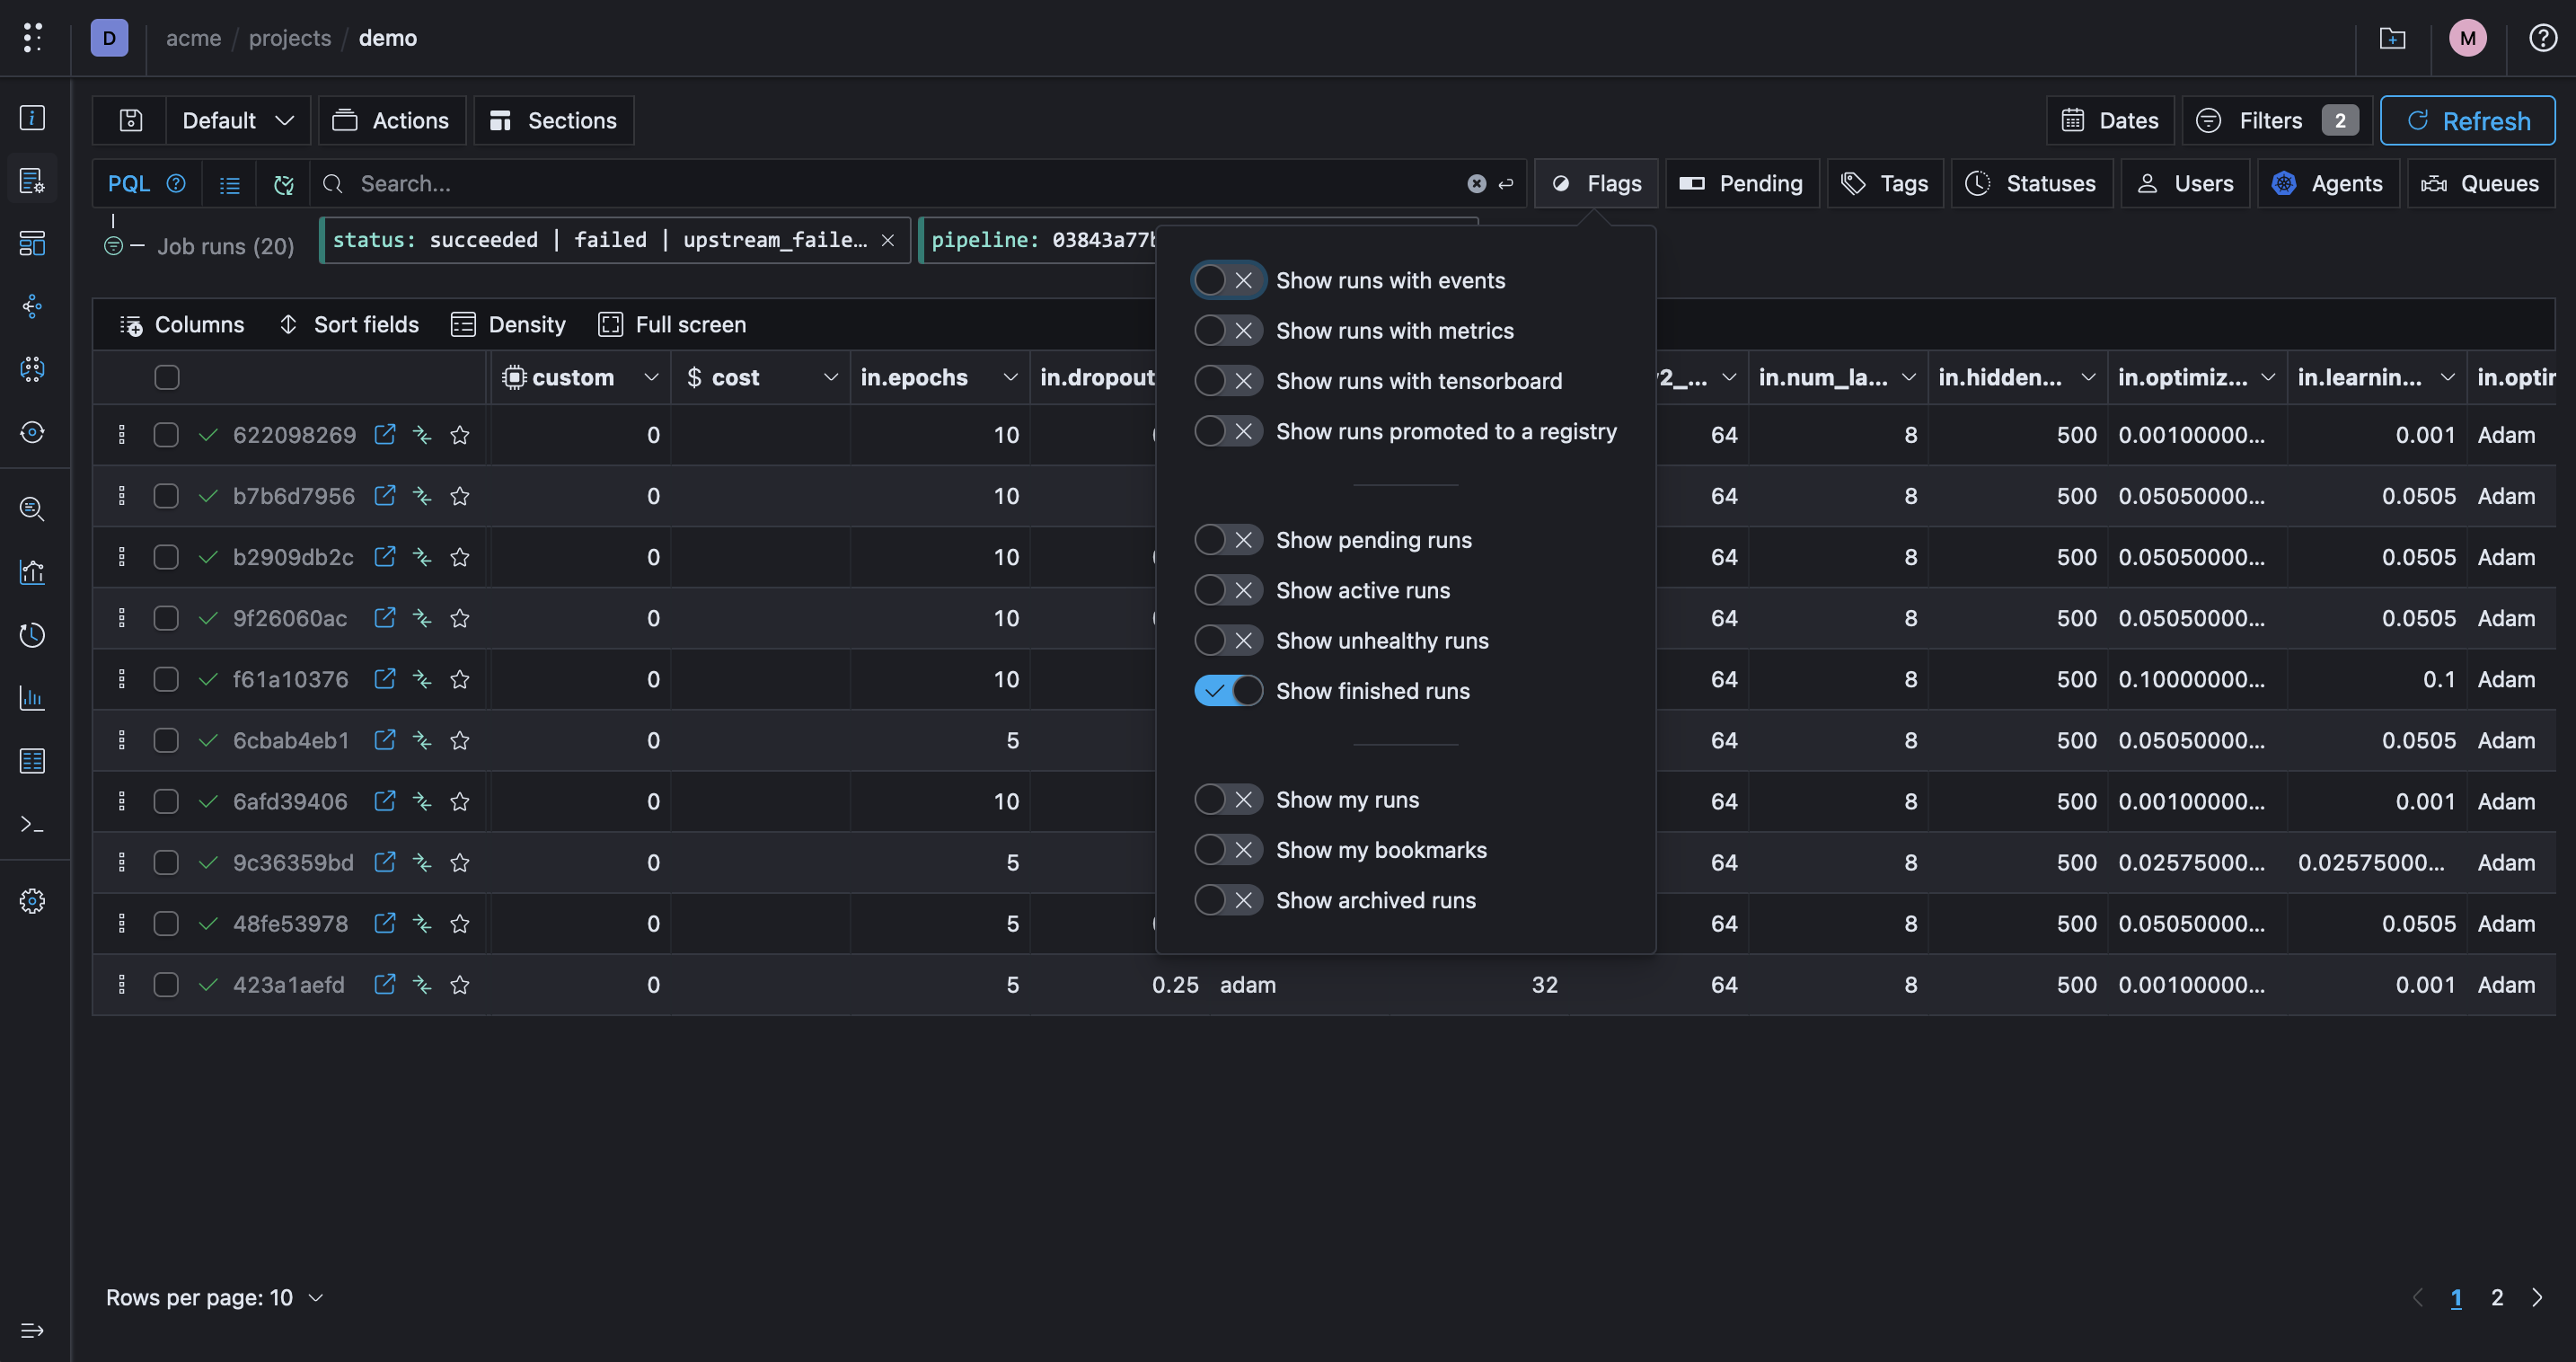Save the current view with disk icon
Screen dimensions: 2576x1362
pos(130,121)
